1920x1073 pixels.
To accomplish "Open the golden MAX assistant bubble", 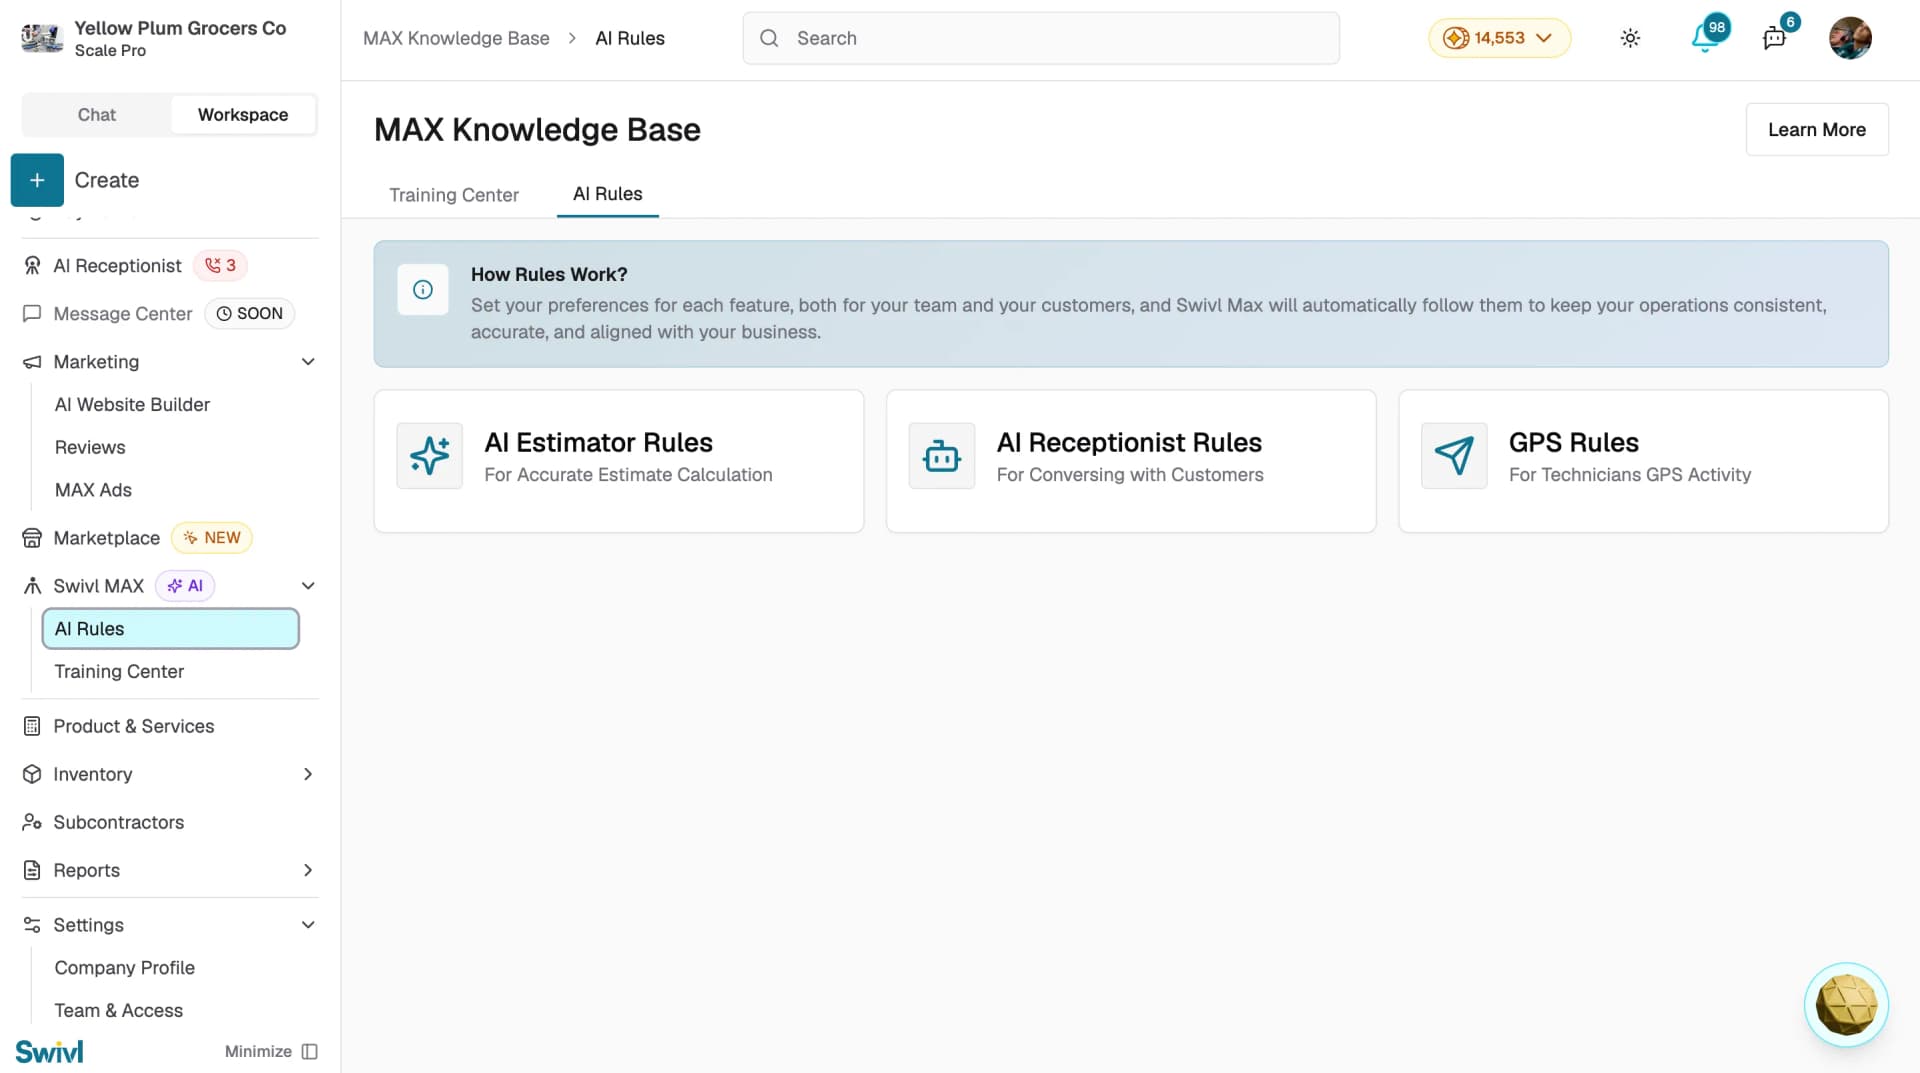I will pos(1846,1005).
